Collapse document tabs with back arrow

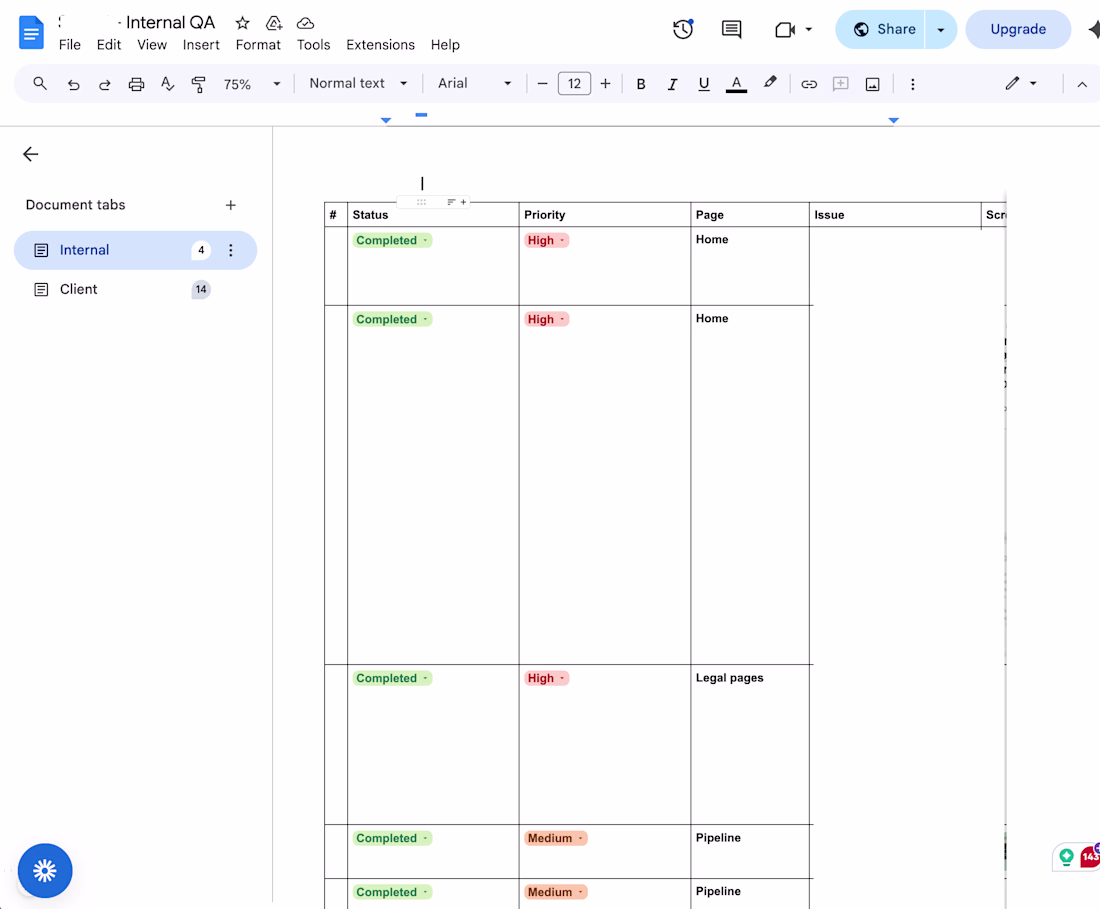coord(30,154)
